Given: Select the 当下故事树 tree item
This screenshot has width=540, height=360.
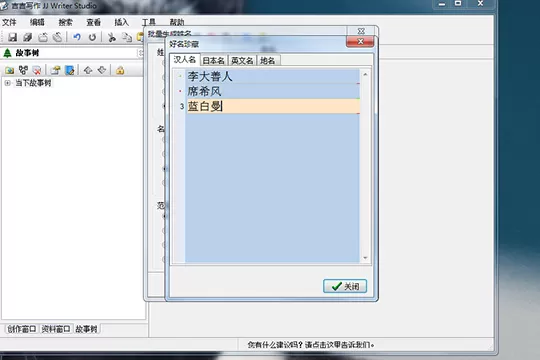Looking at the screenshot, I should 33,83.
